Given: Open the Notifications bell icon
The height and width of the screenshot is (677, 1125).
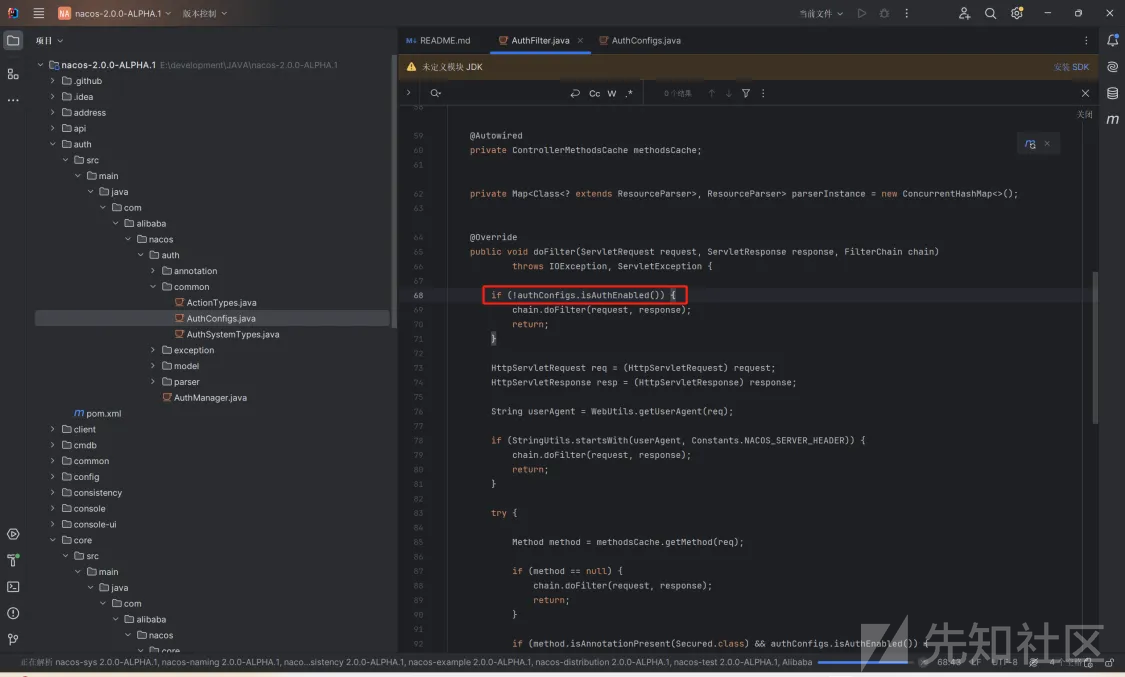Looking at the screenshot, I should point(1112,41).
